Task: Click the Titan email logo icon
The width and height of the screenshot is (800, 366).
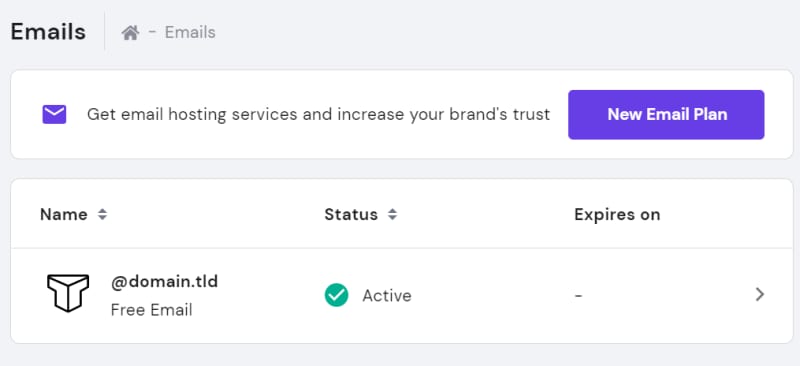Action: pos(68,293)
